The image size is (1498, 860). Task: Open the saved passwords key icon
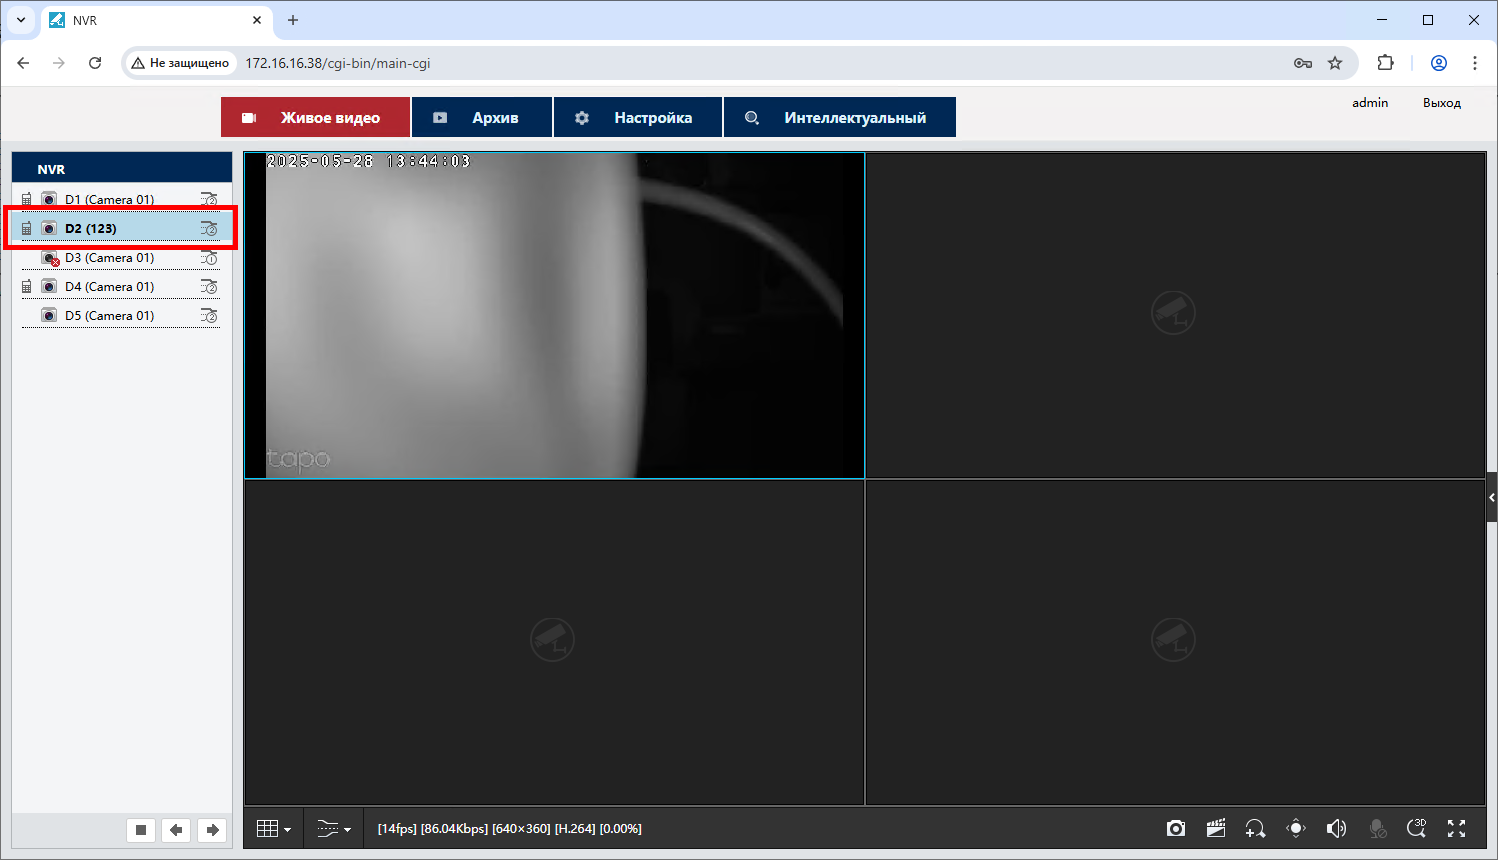click(x=1303, y=63)
